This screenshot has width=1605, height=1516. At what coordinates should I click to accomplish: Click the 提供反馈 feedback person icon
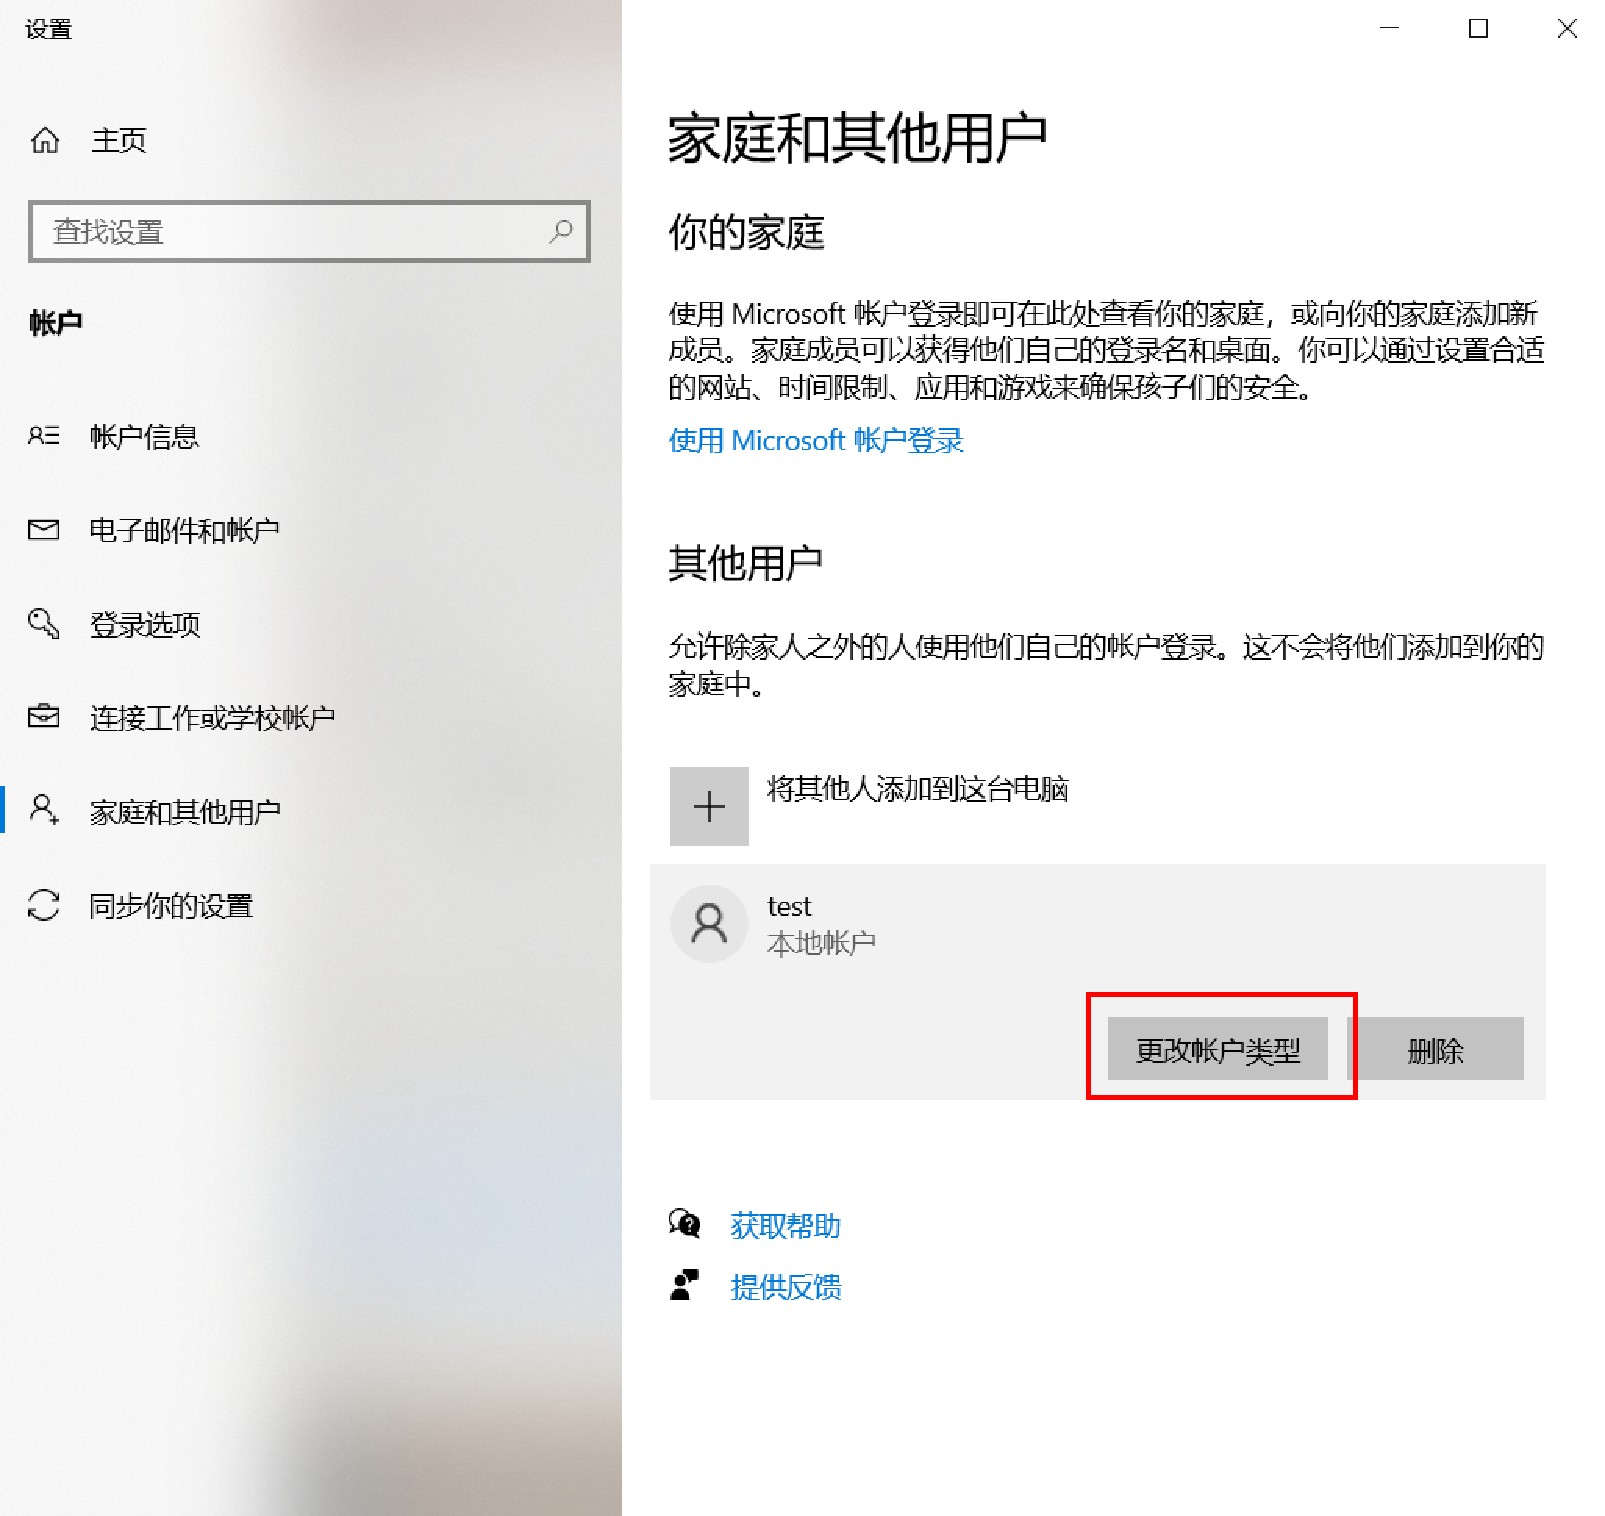tap(685, 1285)
